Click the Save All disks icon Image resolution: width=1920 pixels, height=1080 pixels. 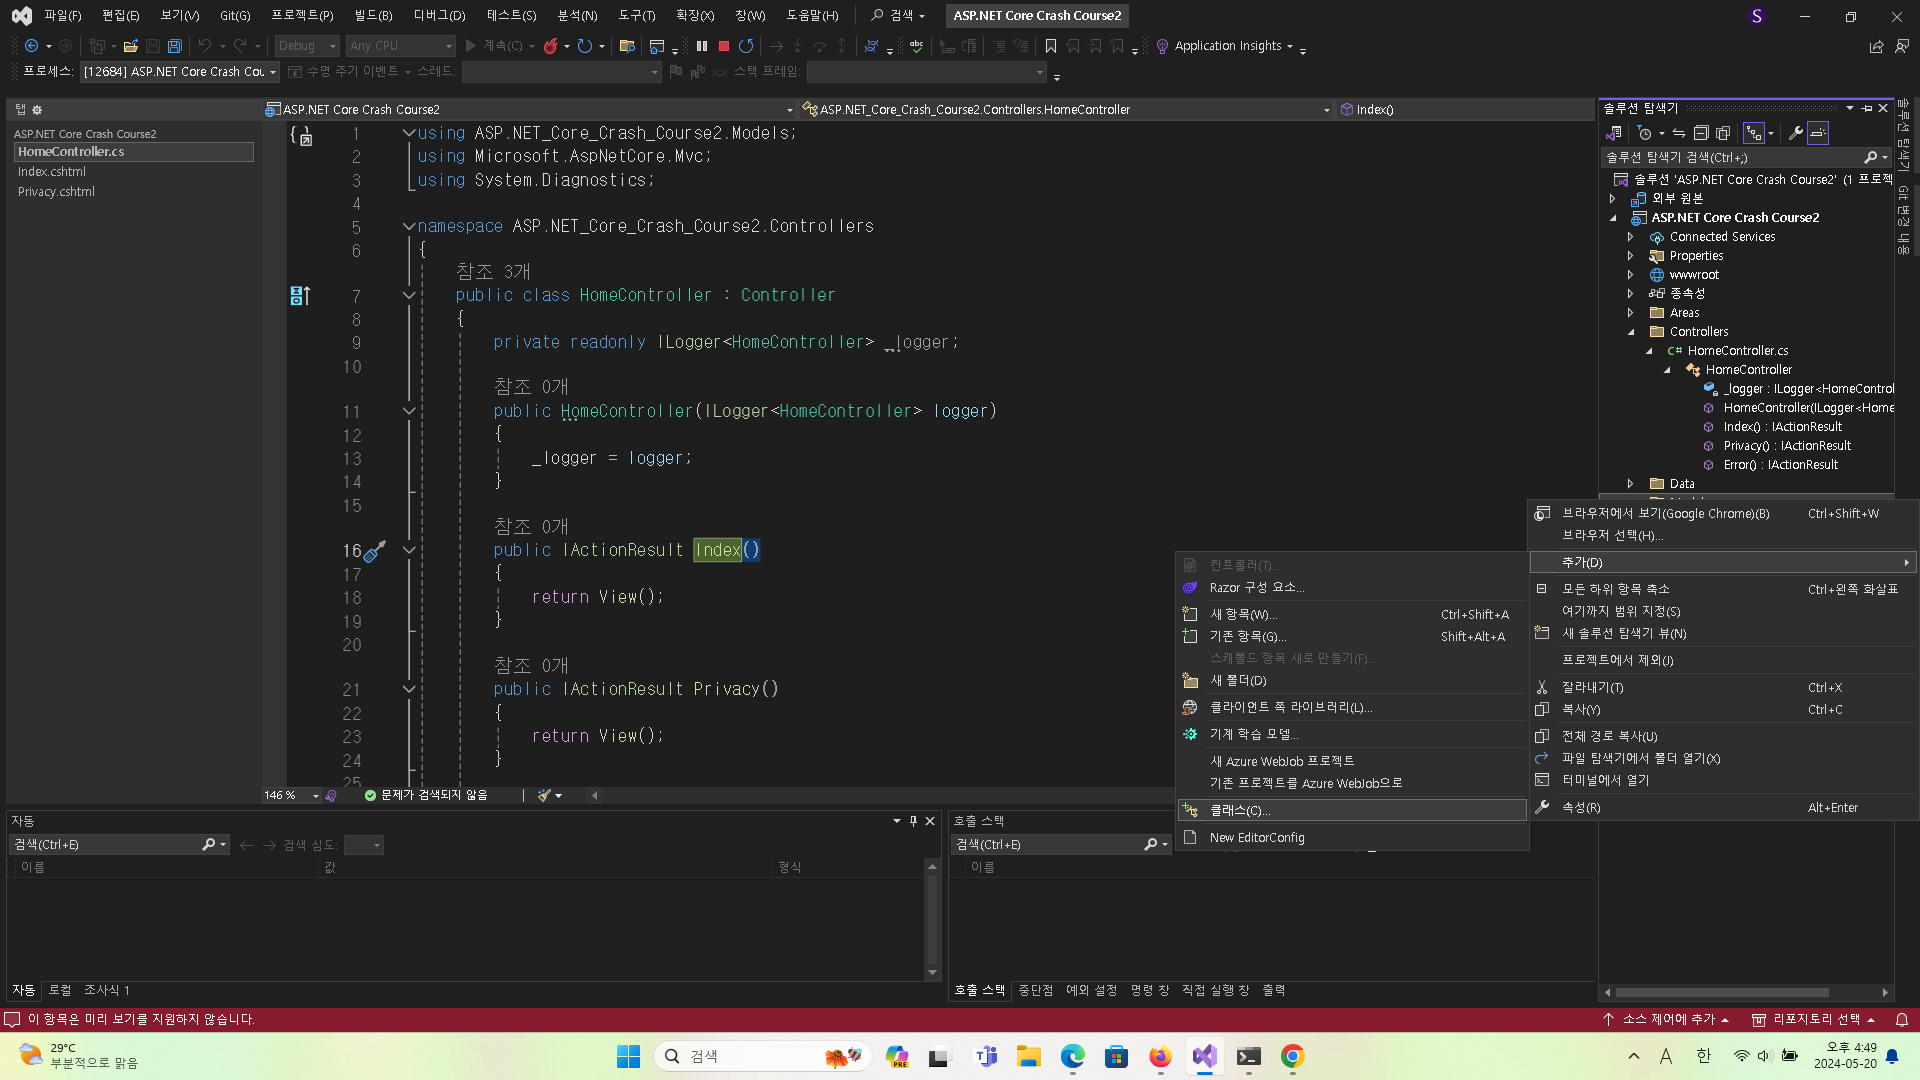174,46
